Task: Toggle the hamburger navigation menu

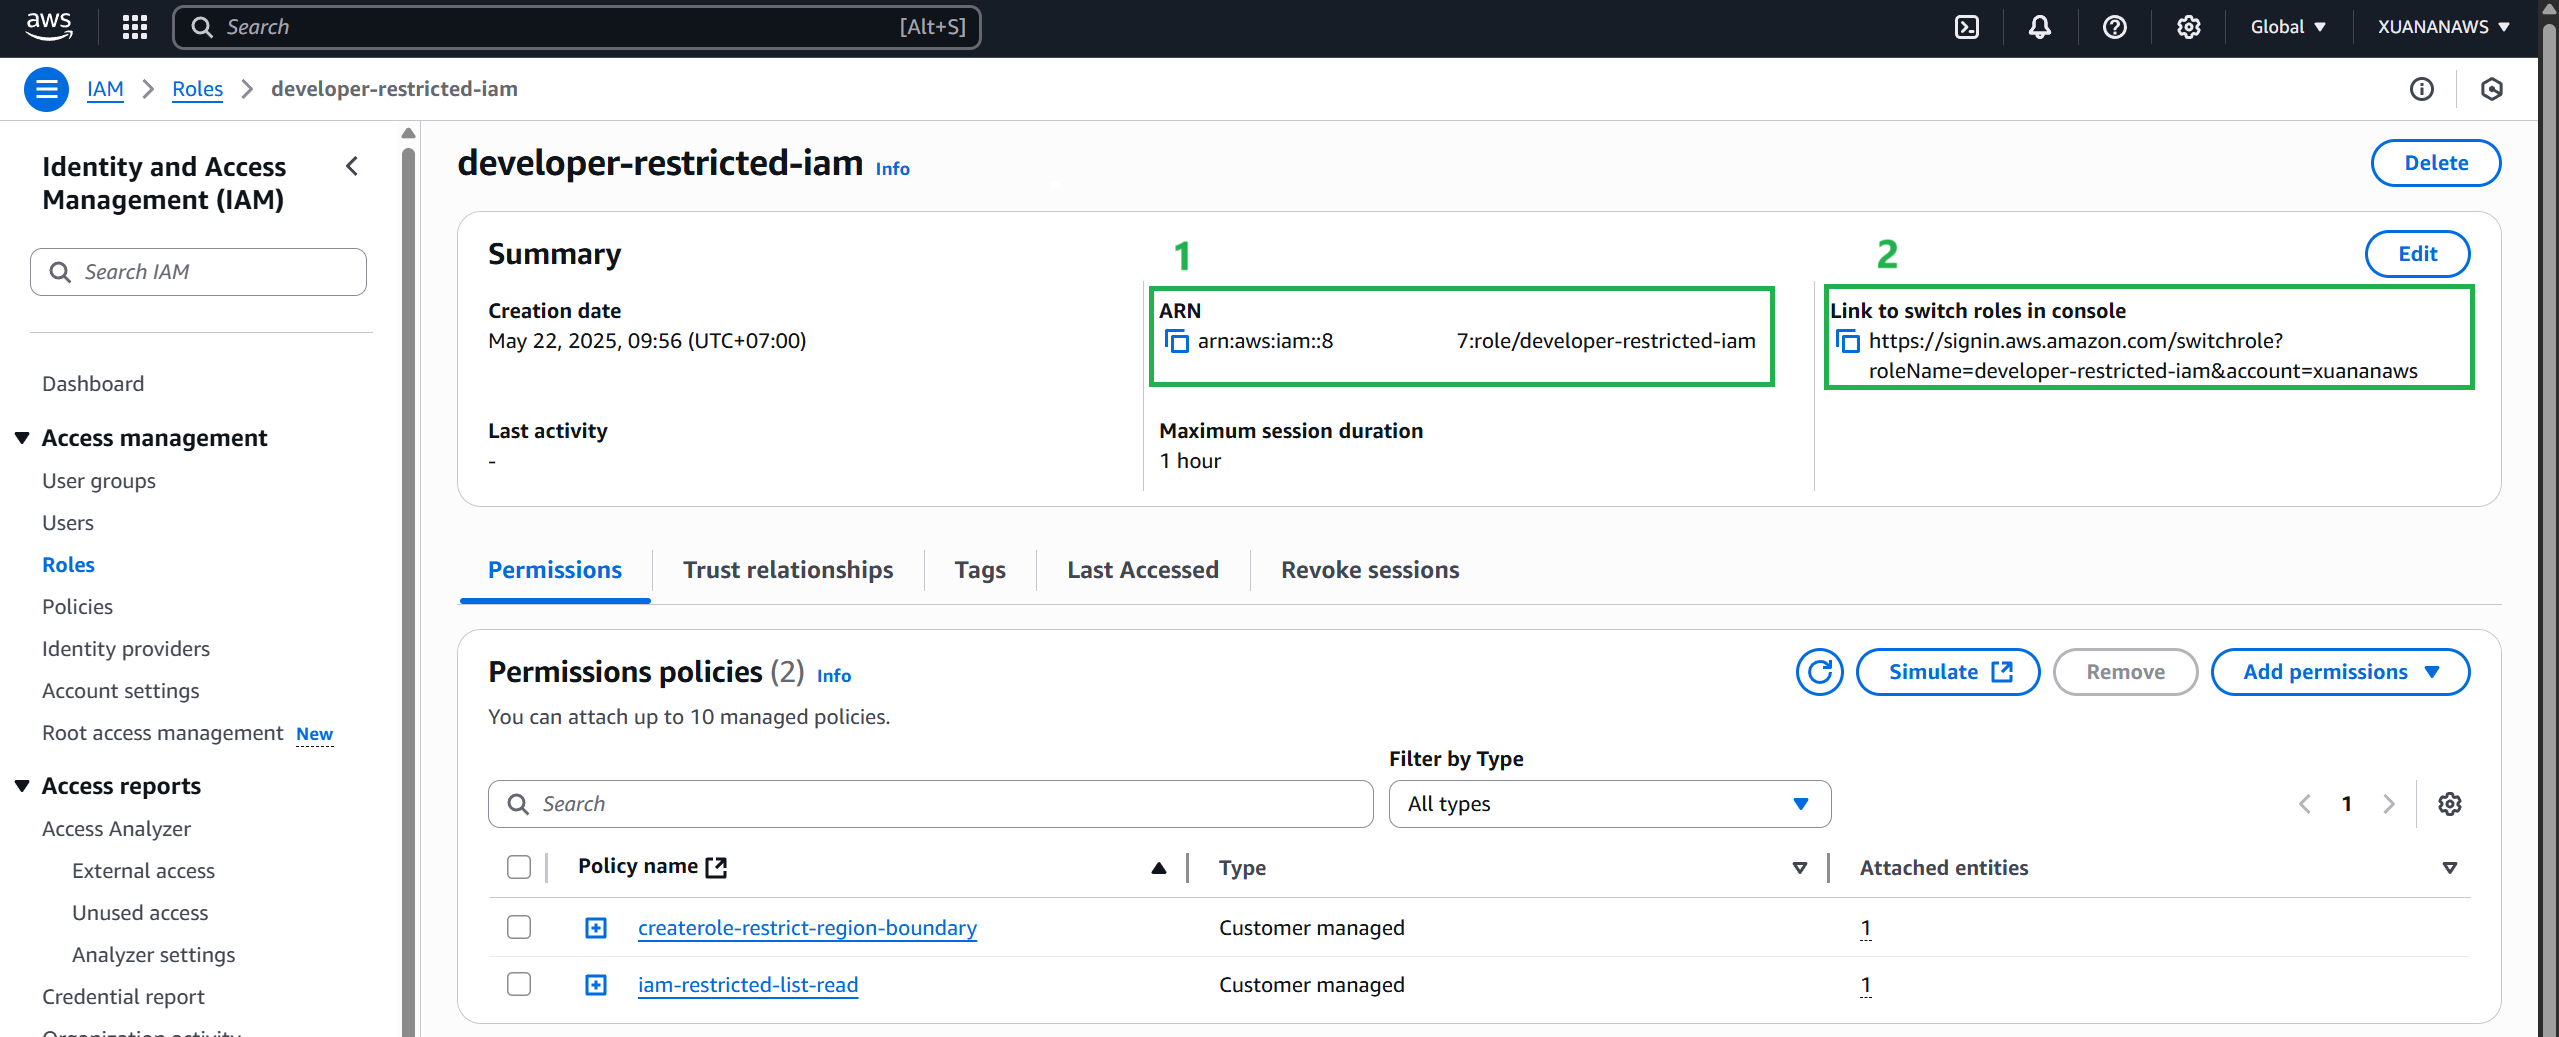Action: (x=46, y=89)
